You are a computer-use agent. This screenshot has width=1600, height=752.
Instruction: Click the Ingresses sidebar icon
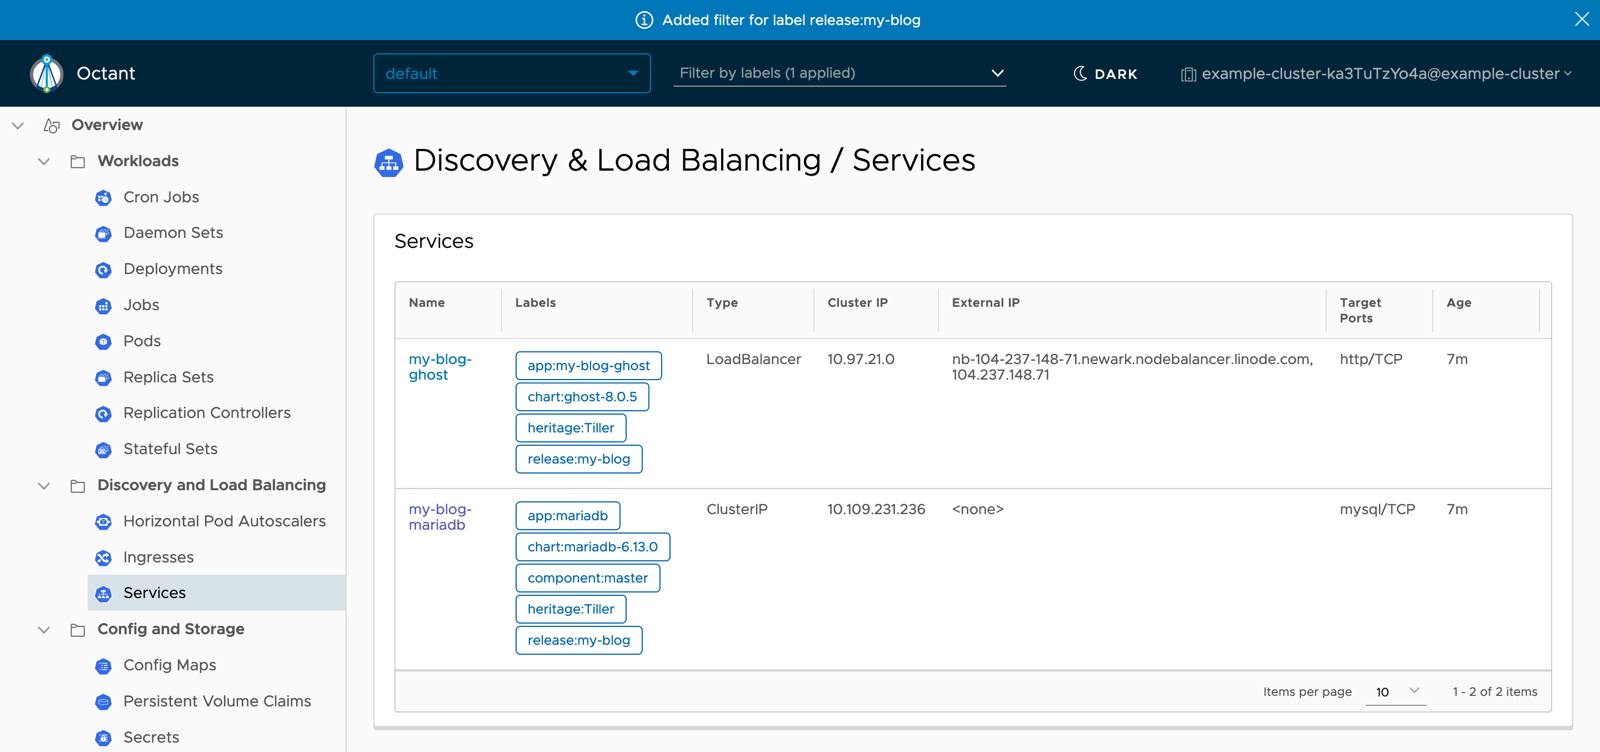[x=103, y=558]
